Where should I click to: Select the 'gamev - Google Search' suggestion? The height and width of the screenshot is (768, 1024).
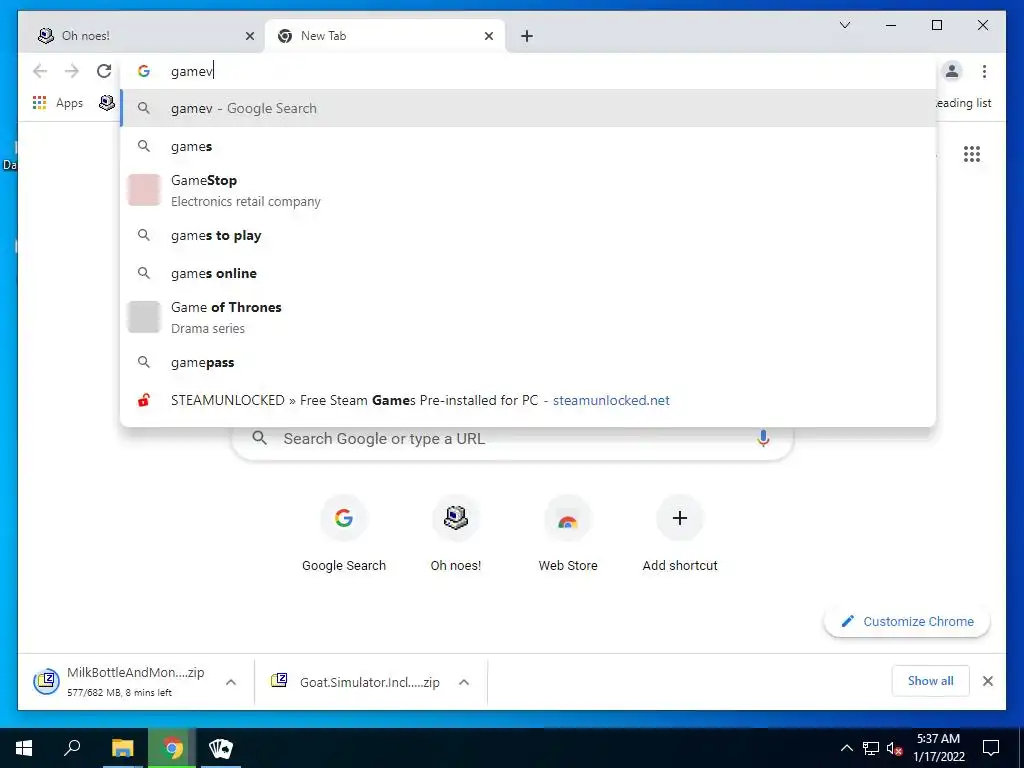pos(528,108)
